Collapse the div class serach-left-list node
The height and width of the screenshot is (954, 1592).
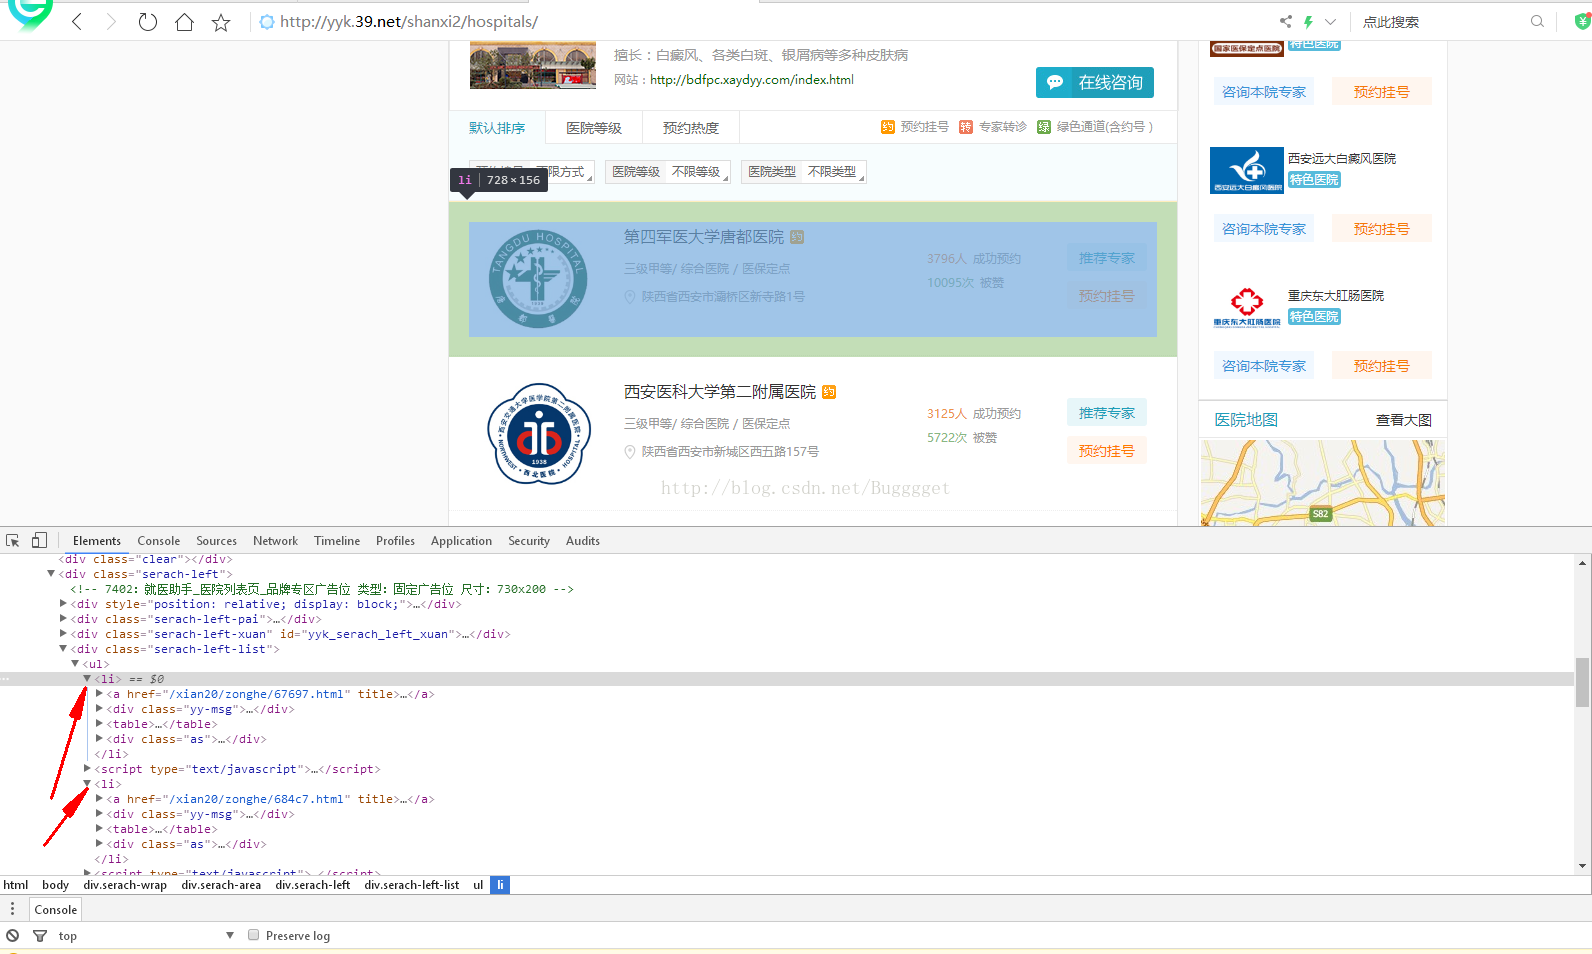pyautogui.click(x=63, y=649)
